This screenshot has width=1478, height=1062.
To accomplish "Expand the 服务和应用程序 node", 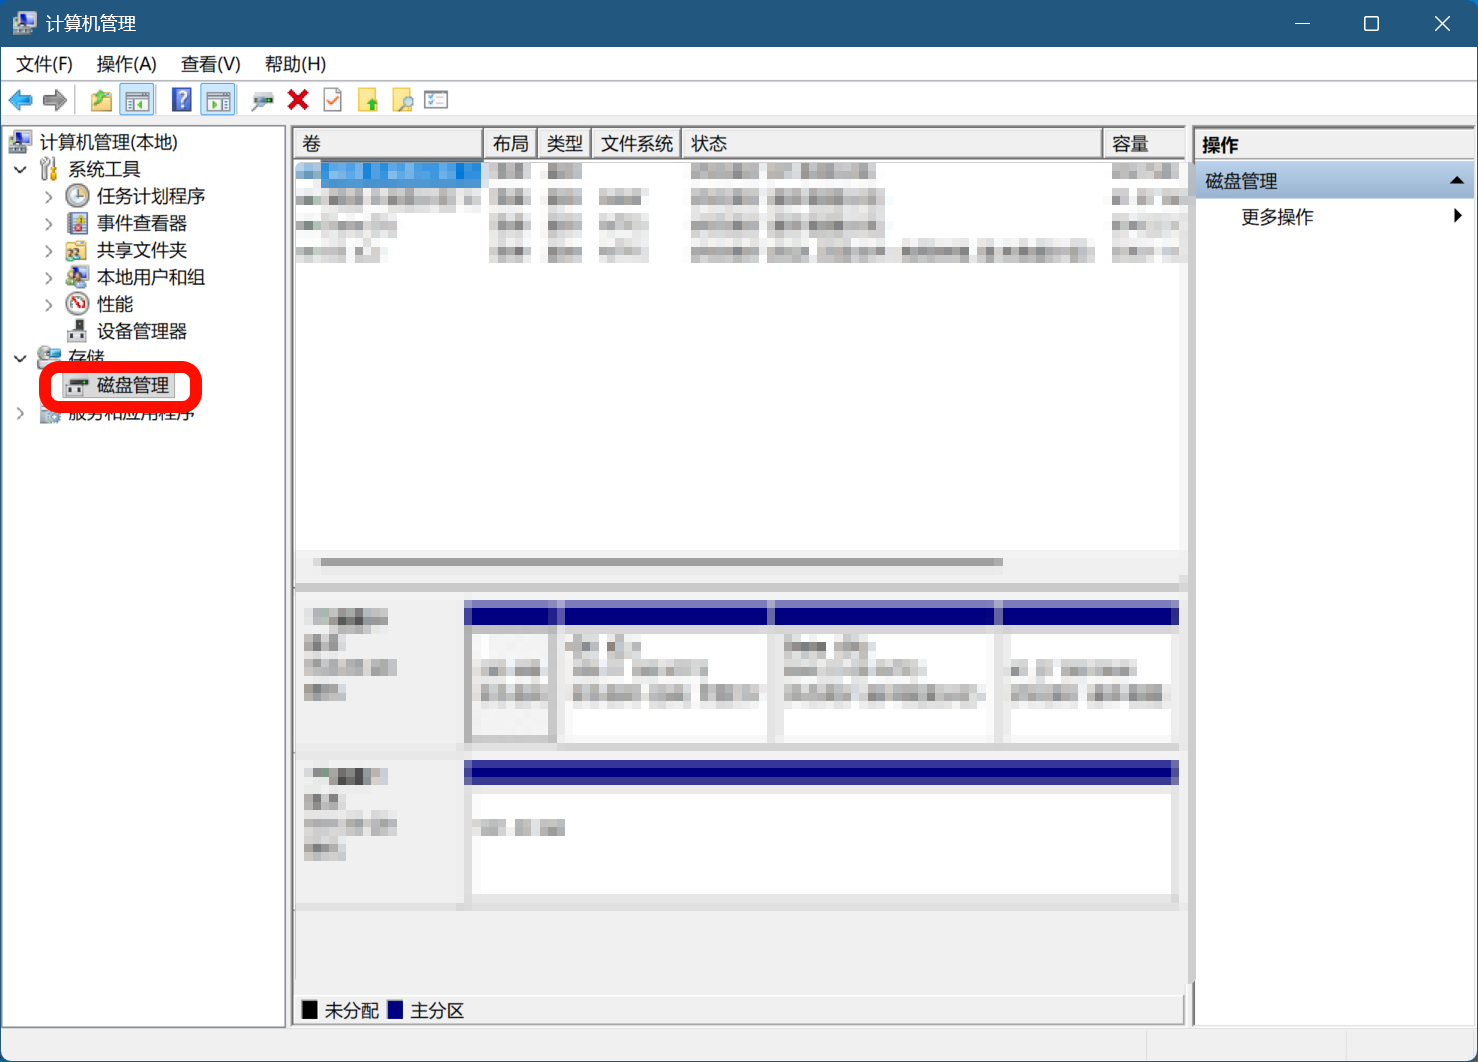I will pyautogui.click(x=20, y=413).
